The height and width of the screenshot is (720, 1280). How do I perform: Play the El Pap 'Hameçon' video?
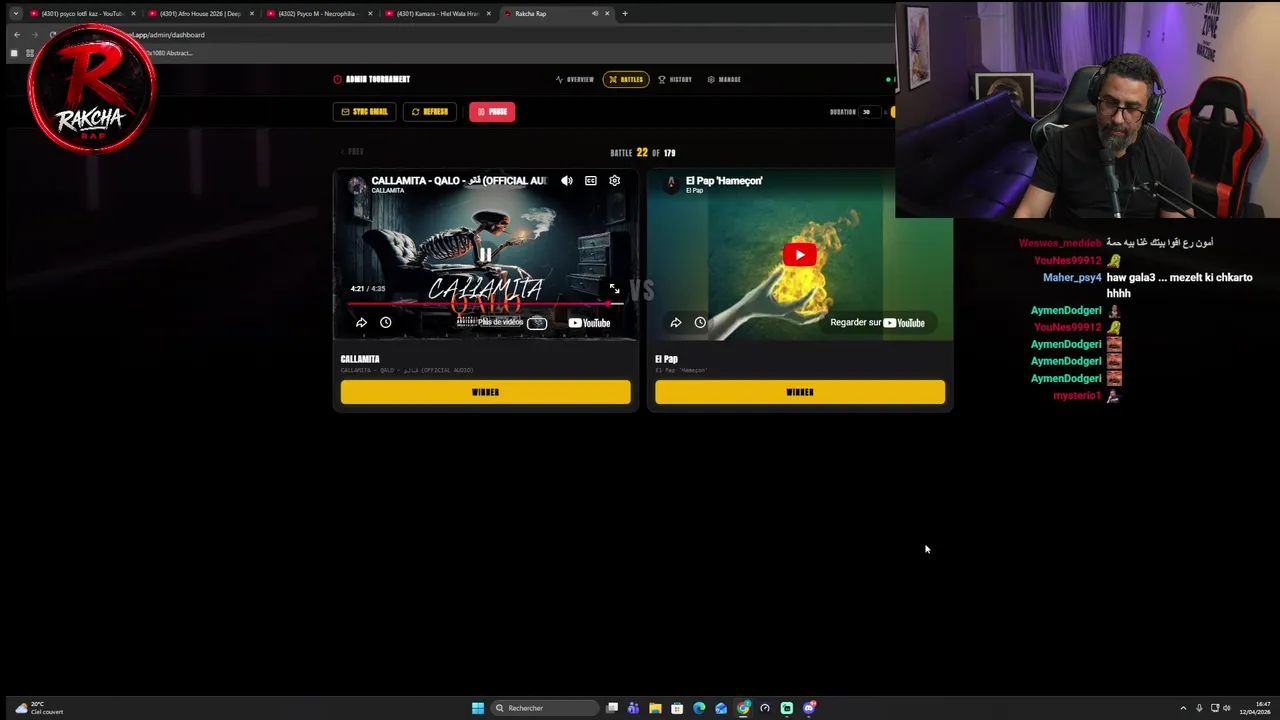click(x=799, y=254)
